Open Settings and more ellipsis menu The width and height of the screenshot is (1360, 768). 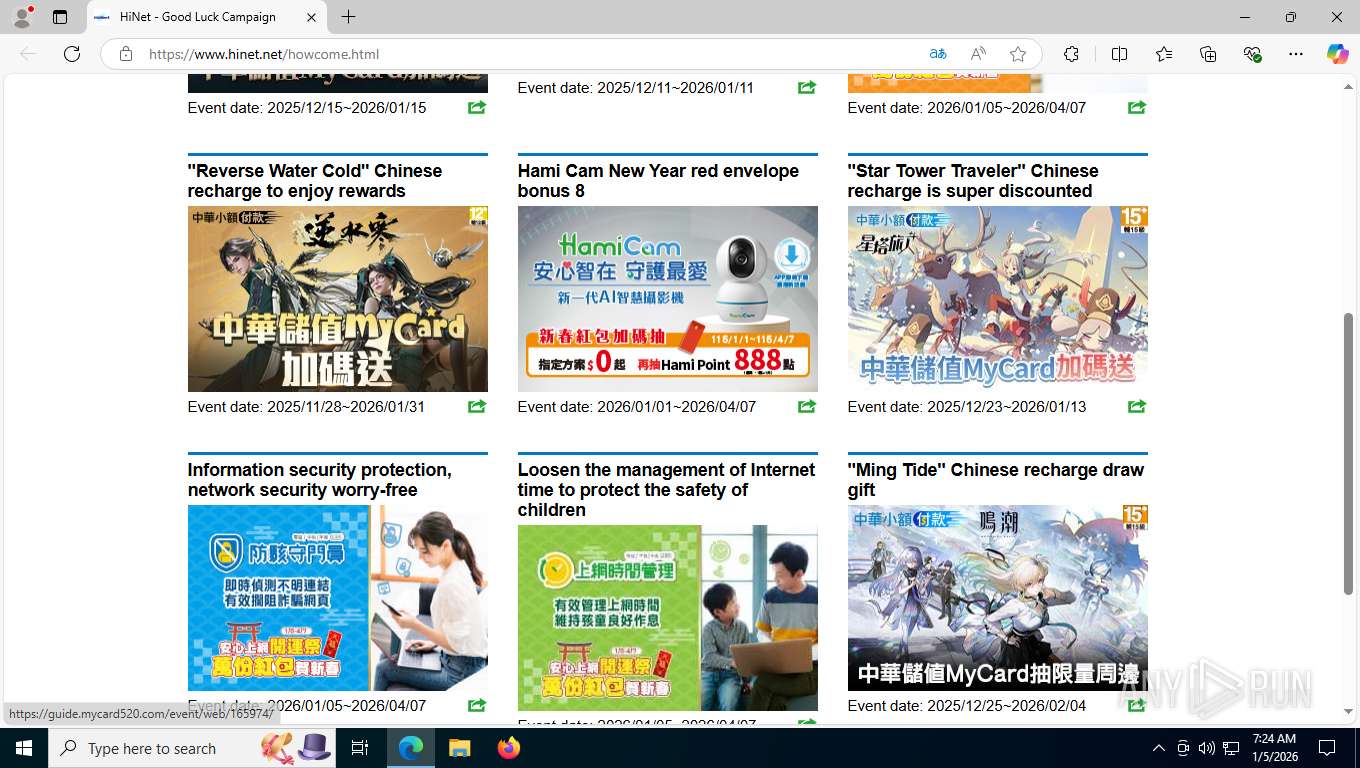[x=1296, y=54]
